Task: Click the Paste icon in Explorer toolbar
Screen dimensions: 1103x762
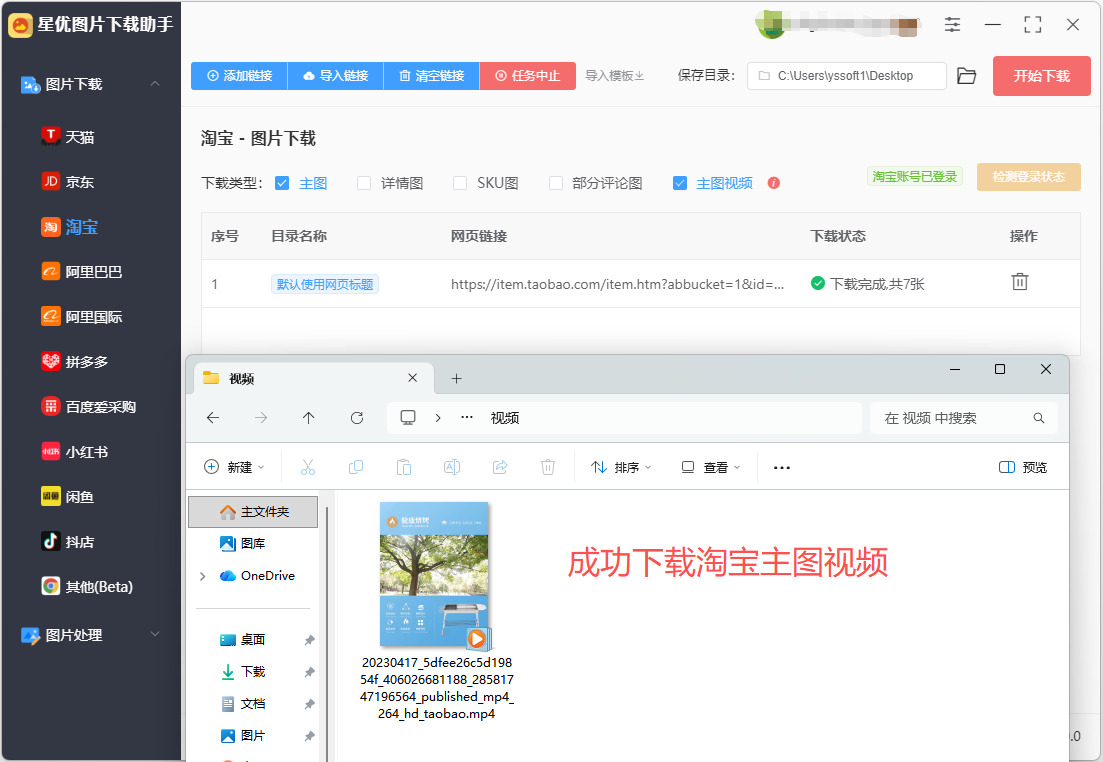Action: 404,467
